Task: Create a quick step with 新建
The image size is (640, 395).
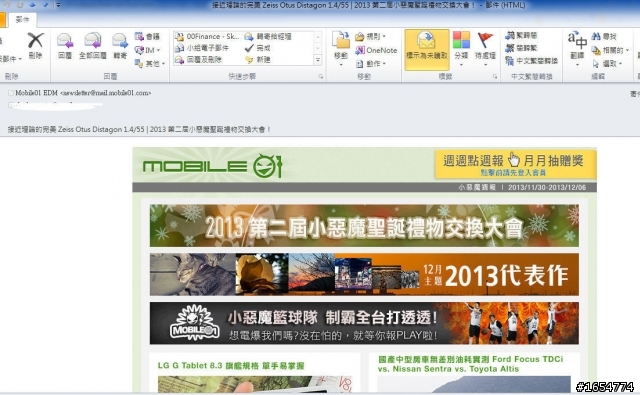Action: coord(258,60)
